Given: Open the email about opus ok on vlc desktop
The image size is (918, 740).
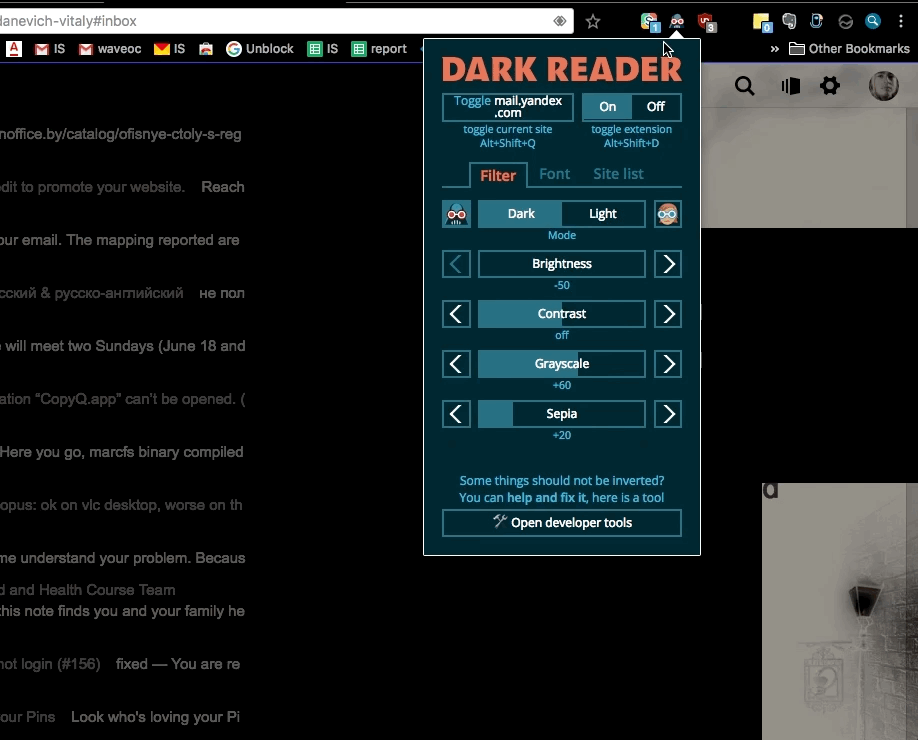Looking at the screenshot, I should (x=122, y=505).
